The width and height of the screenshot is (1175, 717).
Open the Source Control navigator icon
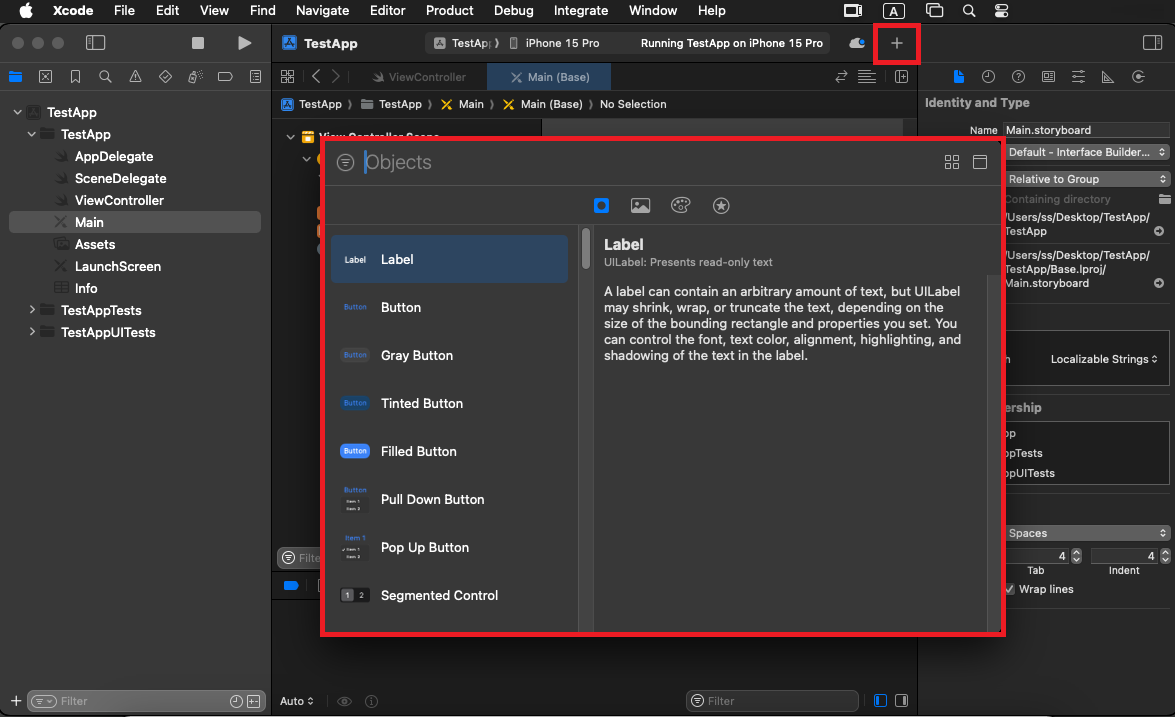(x=46, y=76)
